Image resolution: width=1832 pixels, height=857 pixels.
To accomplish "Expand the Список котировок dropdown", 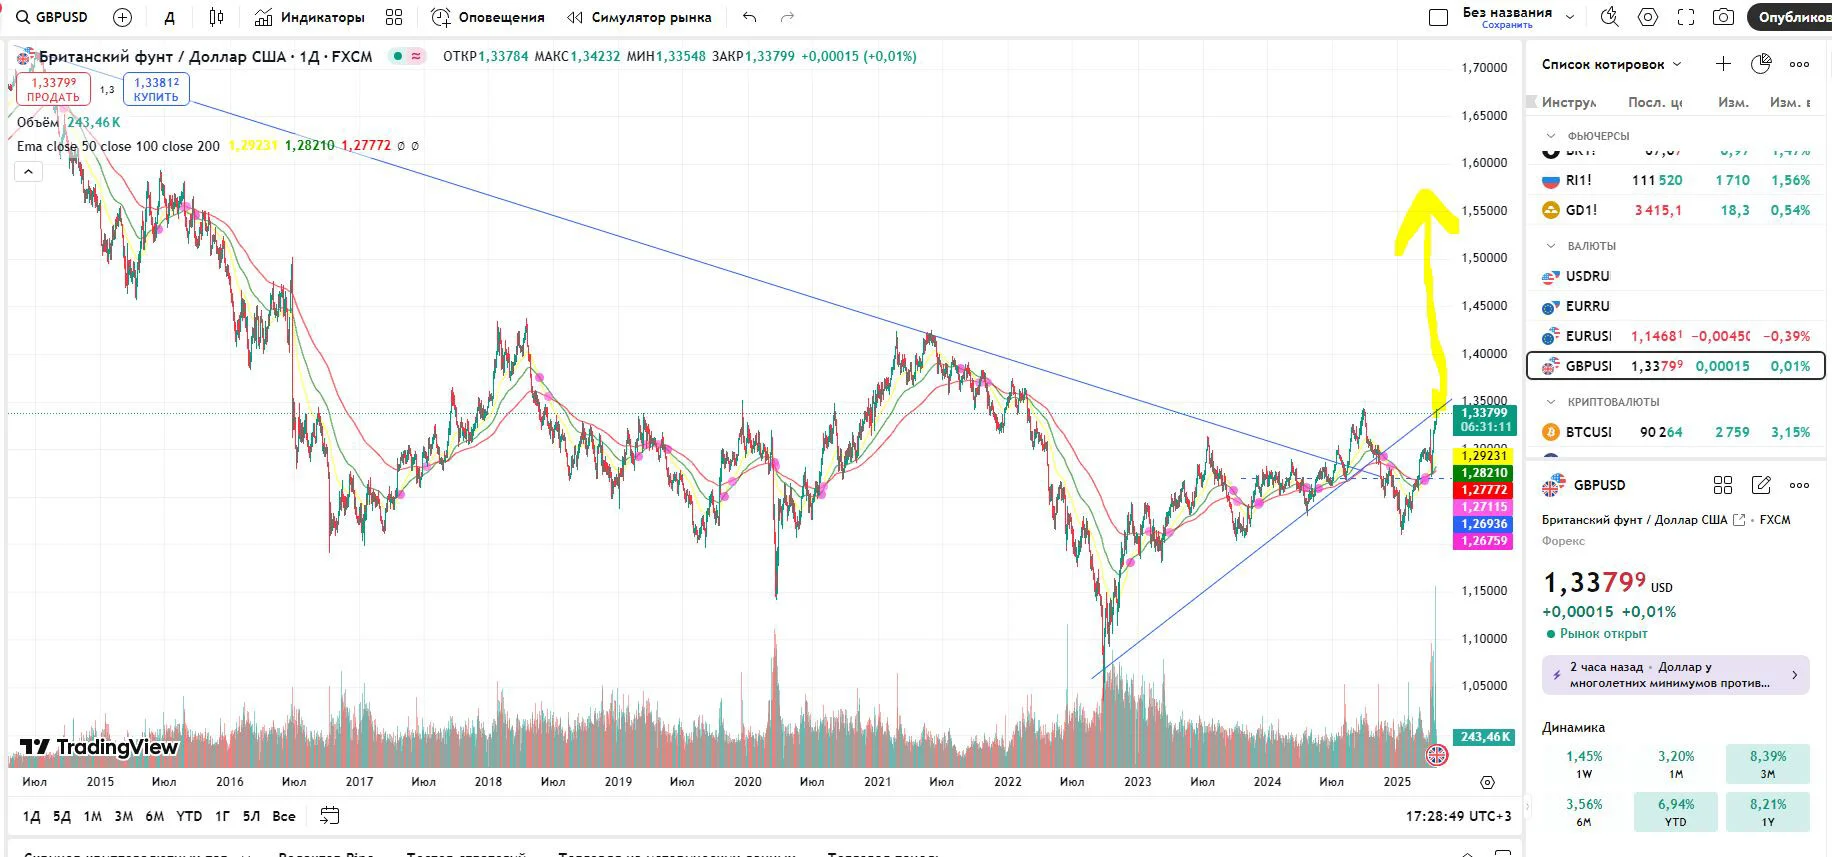I will click(1612, 64).
